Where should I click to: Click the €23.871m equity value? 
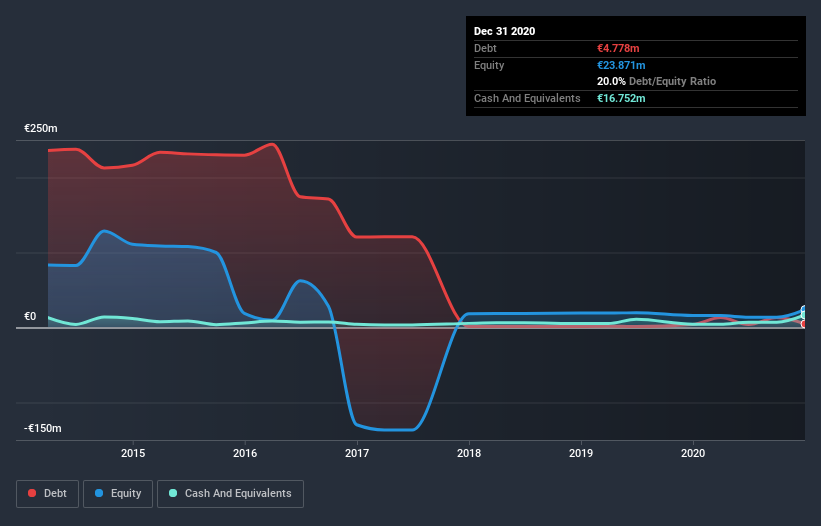[x=621, y=65]
